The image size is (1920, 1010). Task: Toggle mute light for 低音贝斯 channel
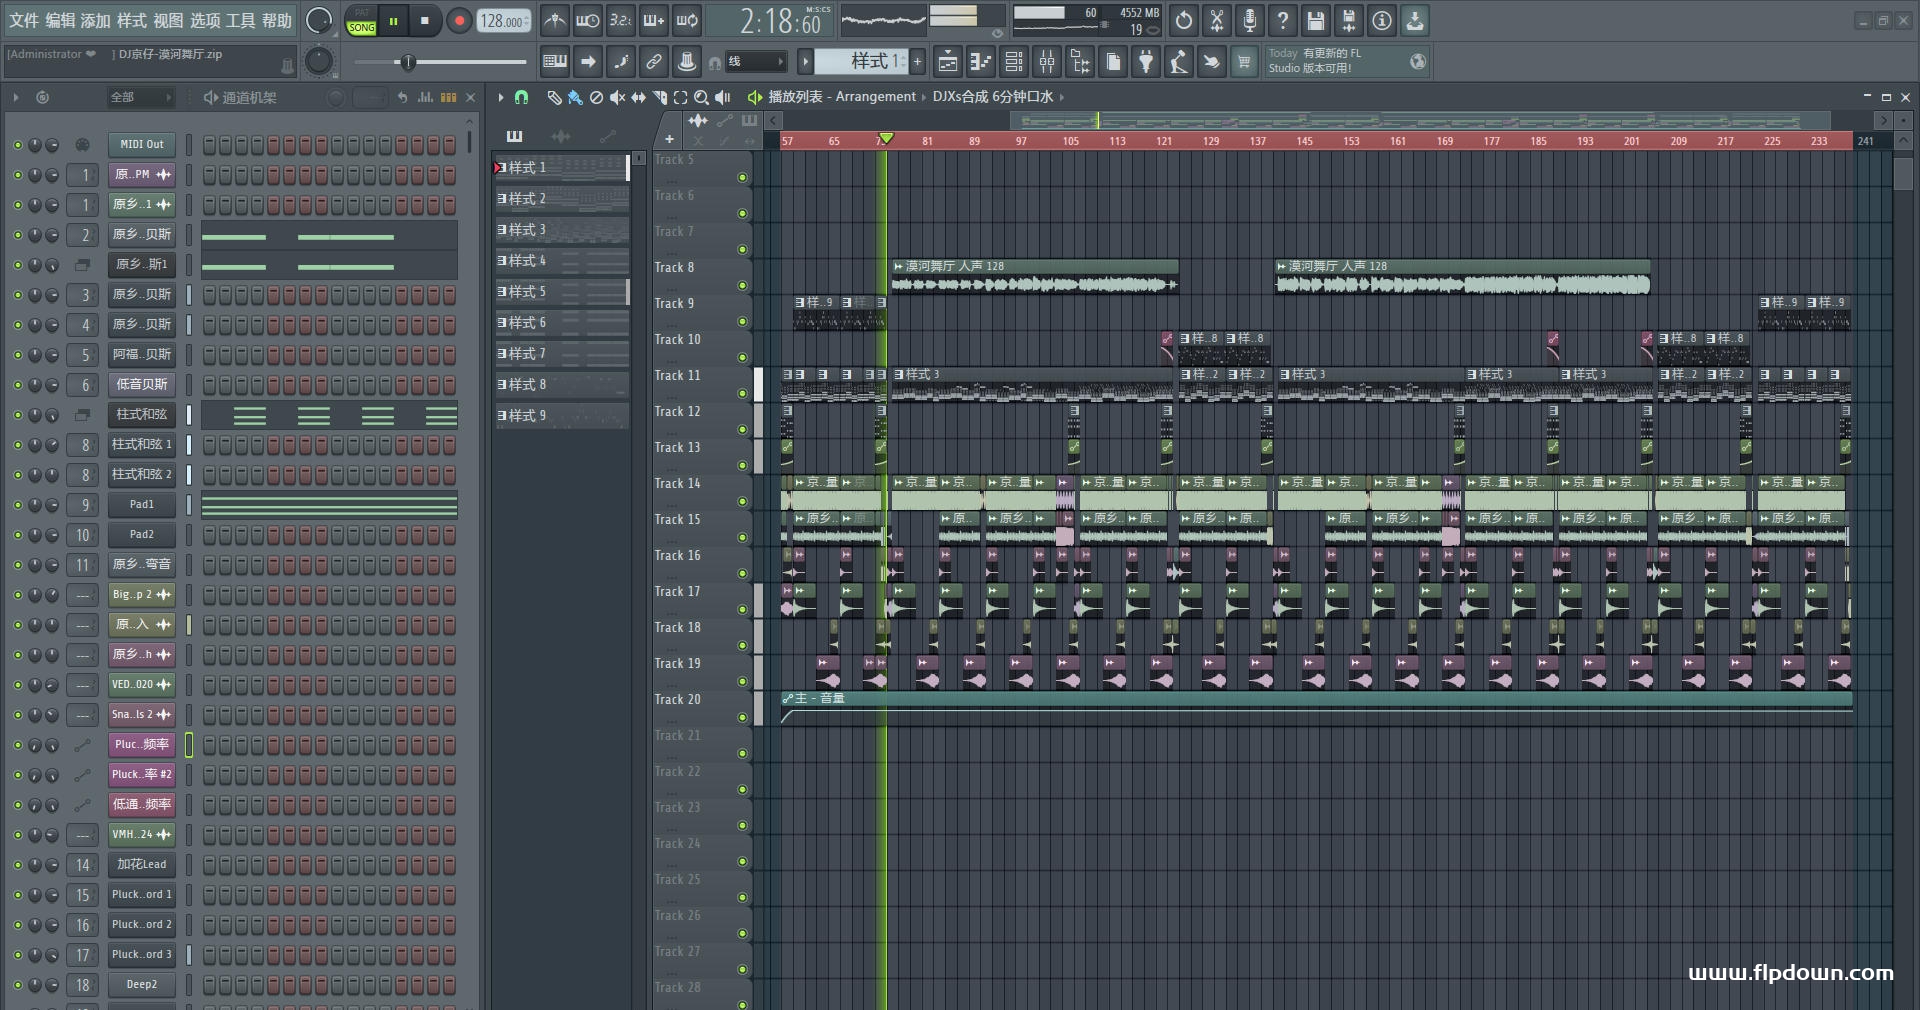coord(17,385)
